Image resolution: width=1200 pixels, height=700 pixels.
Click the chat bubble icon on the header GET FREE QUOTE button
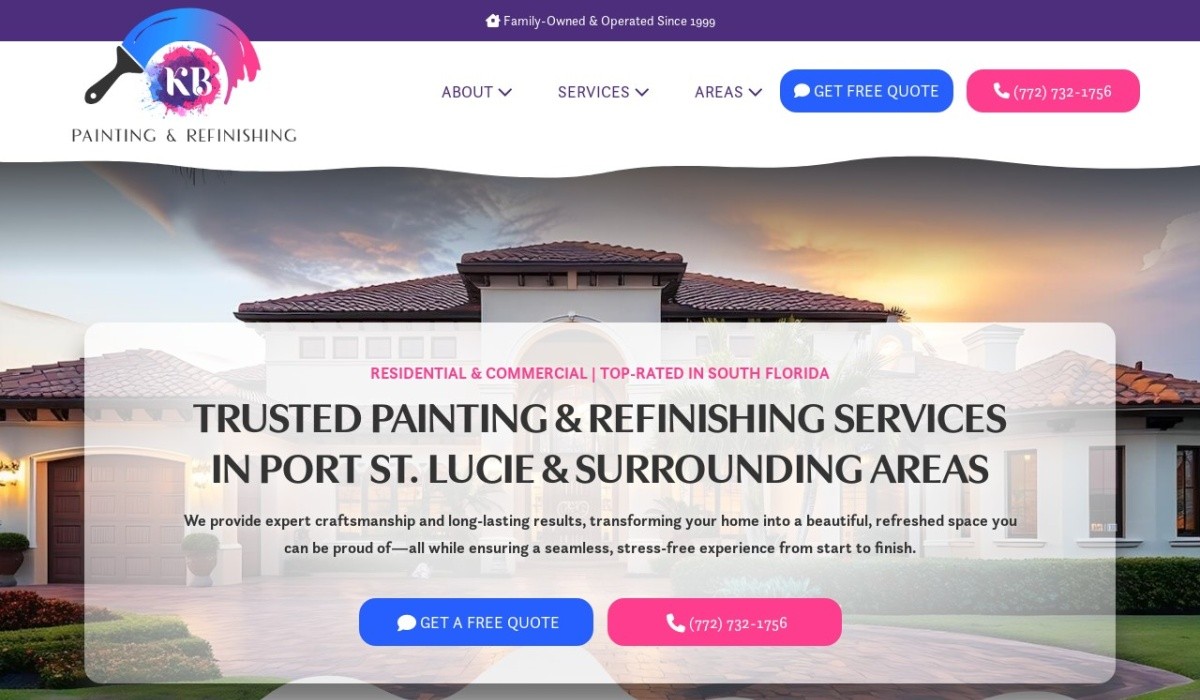tap(802, 91)
